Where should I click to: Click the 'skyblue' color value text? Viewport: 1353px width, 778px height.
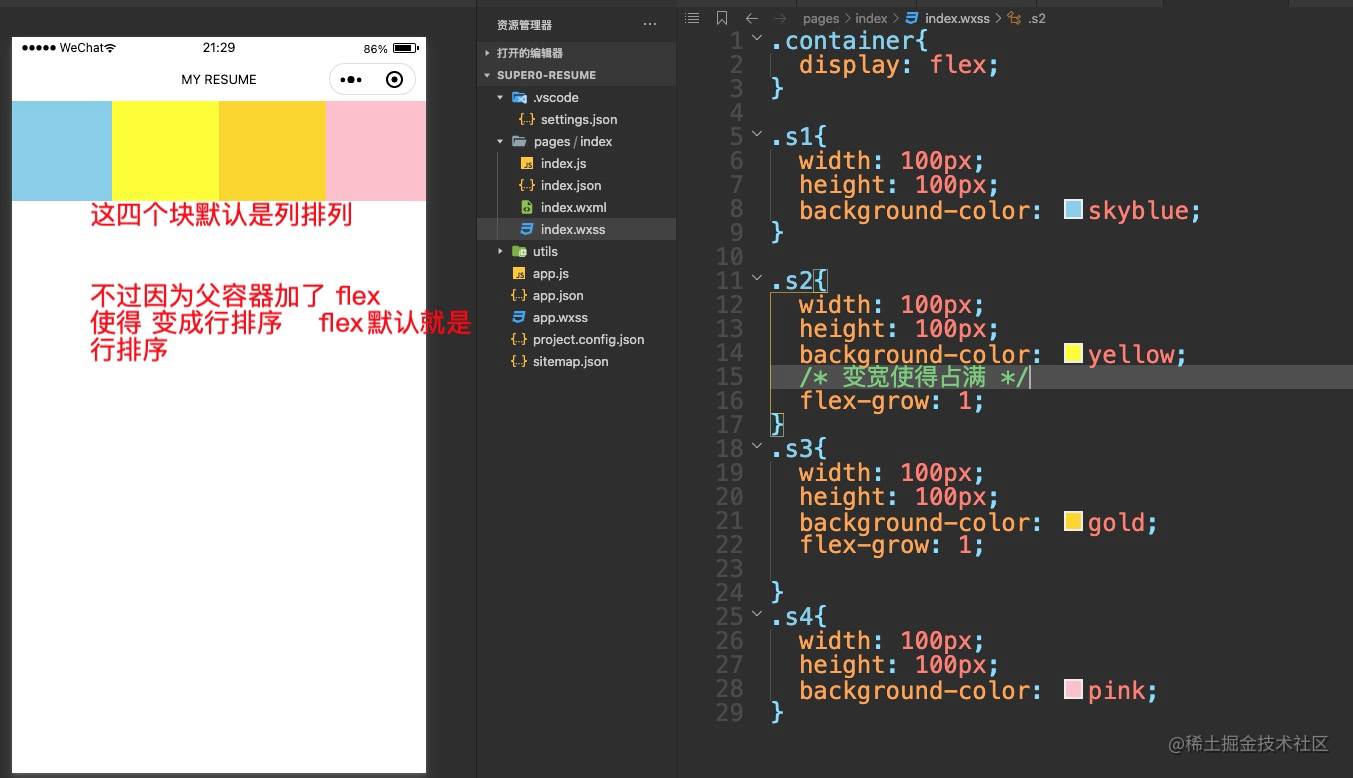click(1138, 210)
